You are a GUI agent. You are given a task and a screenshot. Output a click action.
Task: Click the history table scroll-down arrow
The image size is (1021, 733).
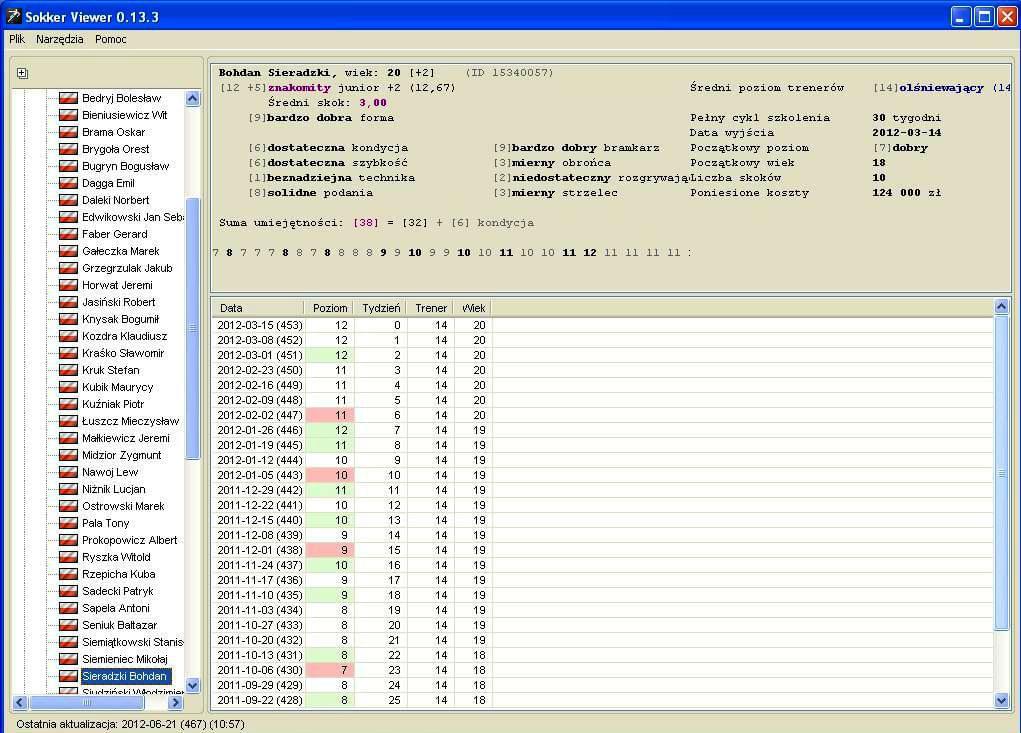(x=1001, y=700)
